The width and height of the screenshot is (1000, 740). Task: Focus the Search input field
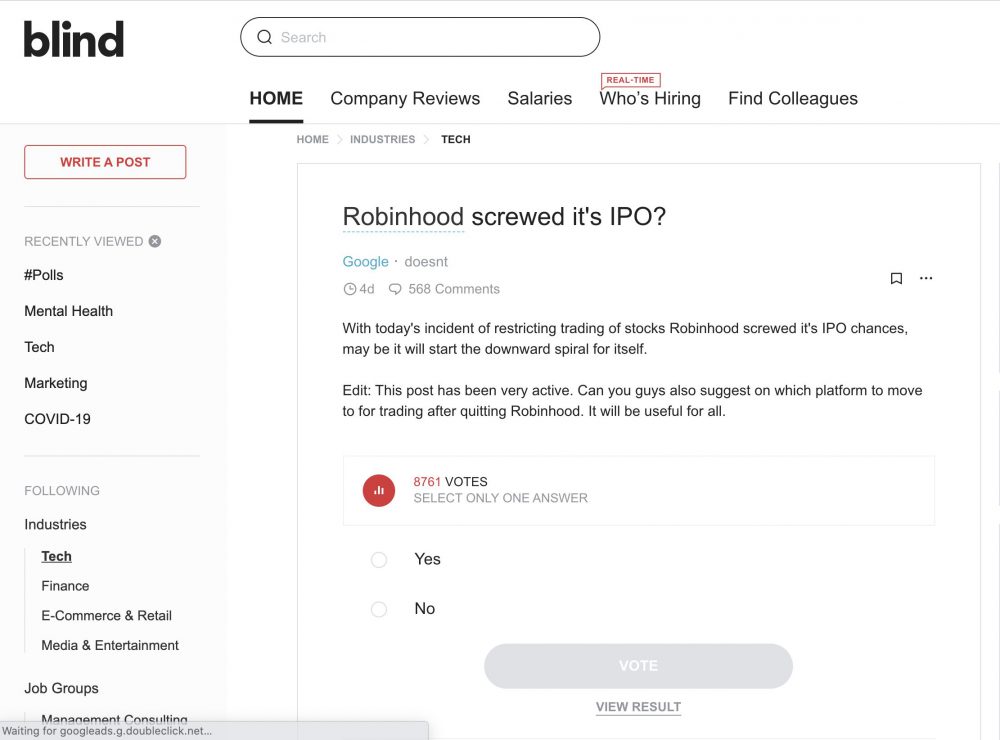click(x=420, y=37)
